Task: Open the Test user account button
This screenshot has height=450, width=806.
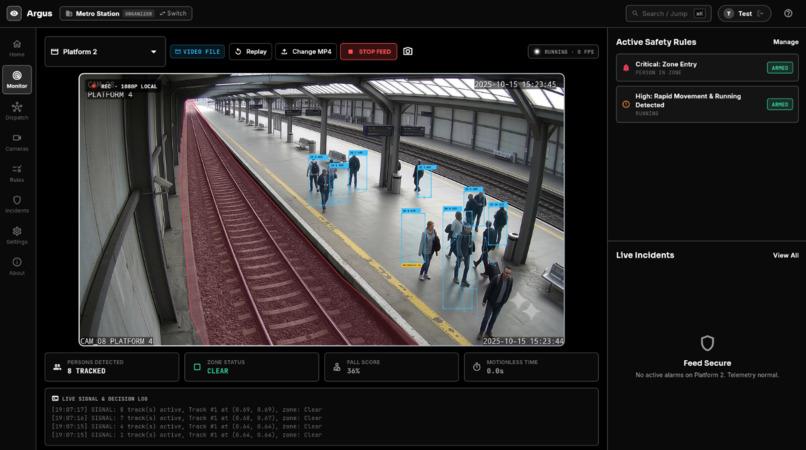Action: 744,13
